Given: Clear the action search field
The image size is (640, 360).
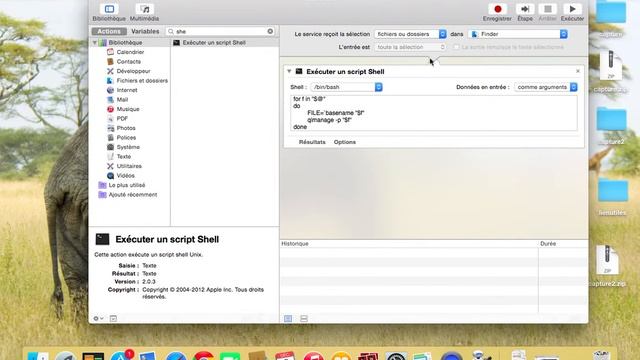Looking at the screenshot, I should (x=270, y=31).
